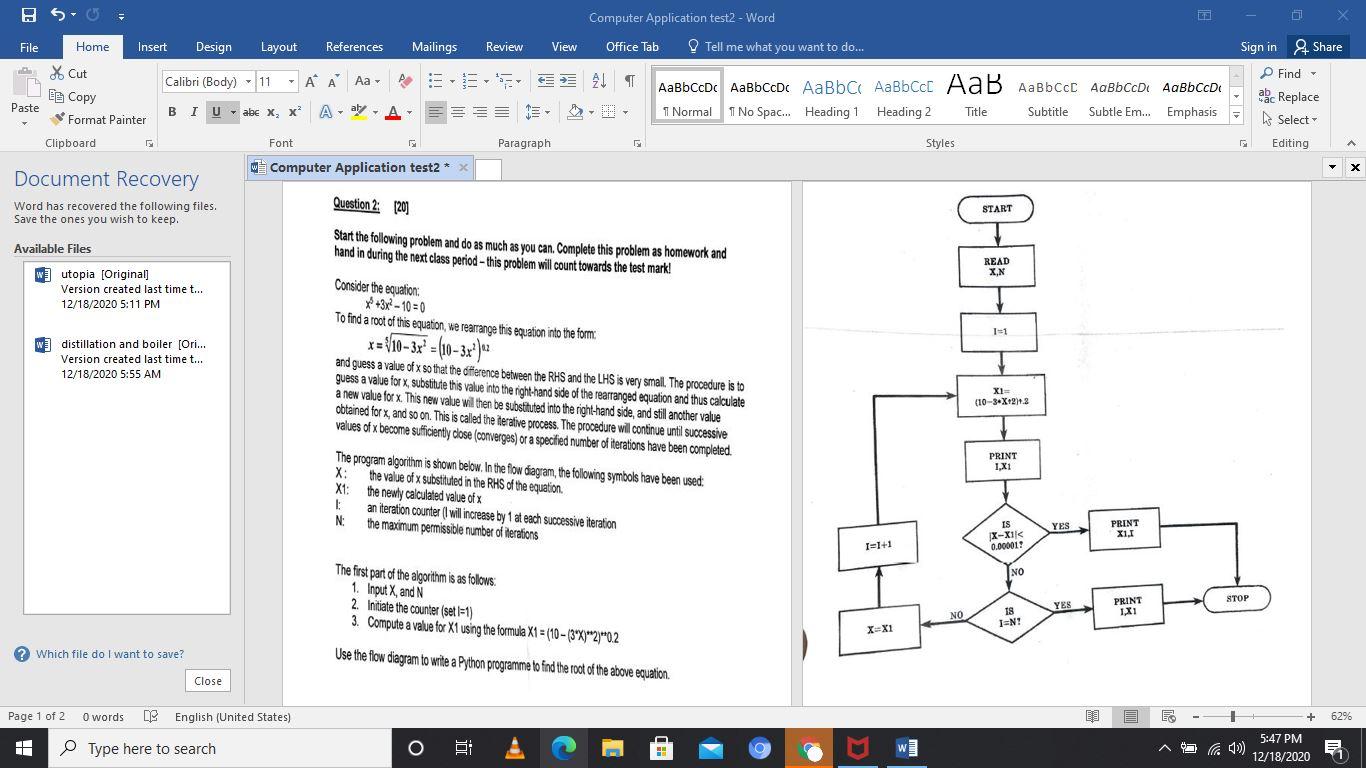Image resolution: width=1366 pixels, height=768 pixels.
Task: Switch to the References ribbon tab
Action: [x=354, y=47]
